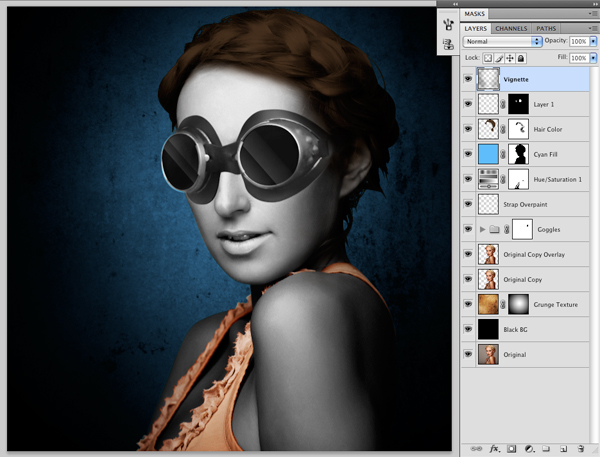Image resolution: width=600 pixels, height=457 pixels.
Task: Hide the Strap Overpaint layer
Action: 468,204
